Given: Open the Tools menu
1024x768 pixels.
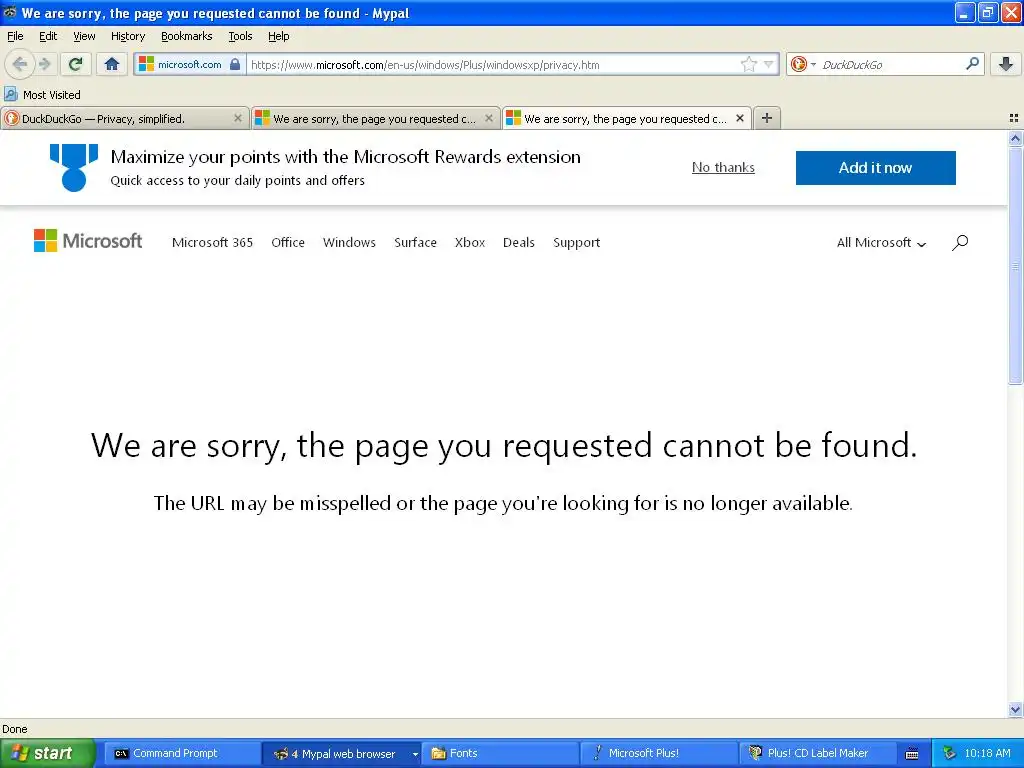Looking at the screenshot, I should pos(240,37).
